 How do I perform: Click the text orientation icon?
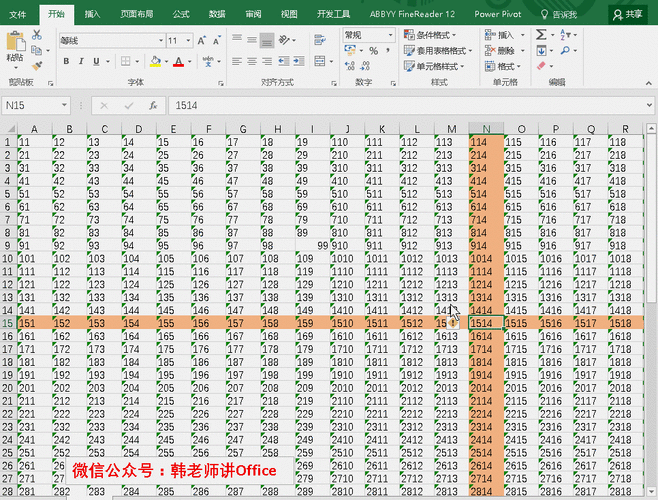(285, 39)
